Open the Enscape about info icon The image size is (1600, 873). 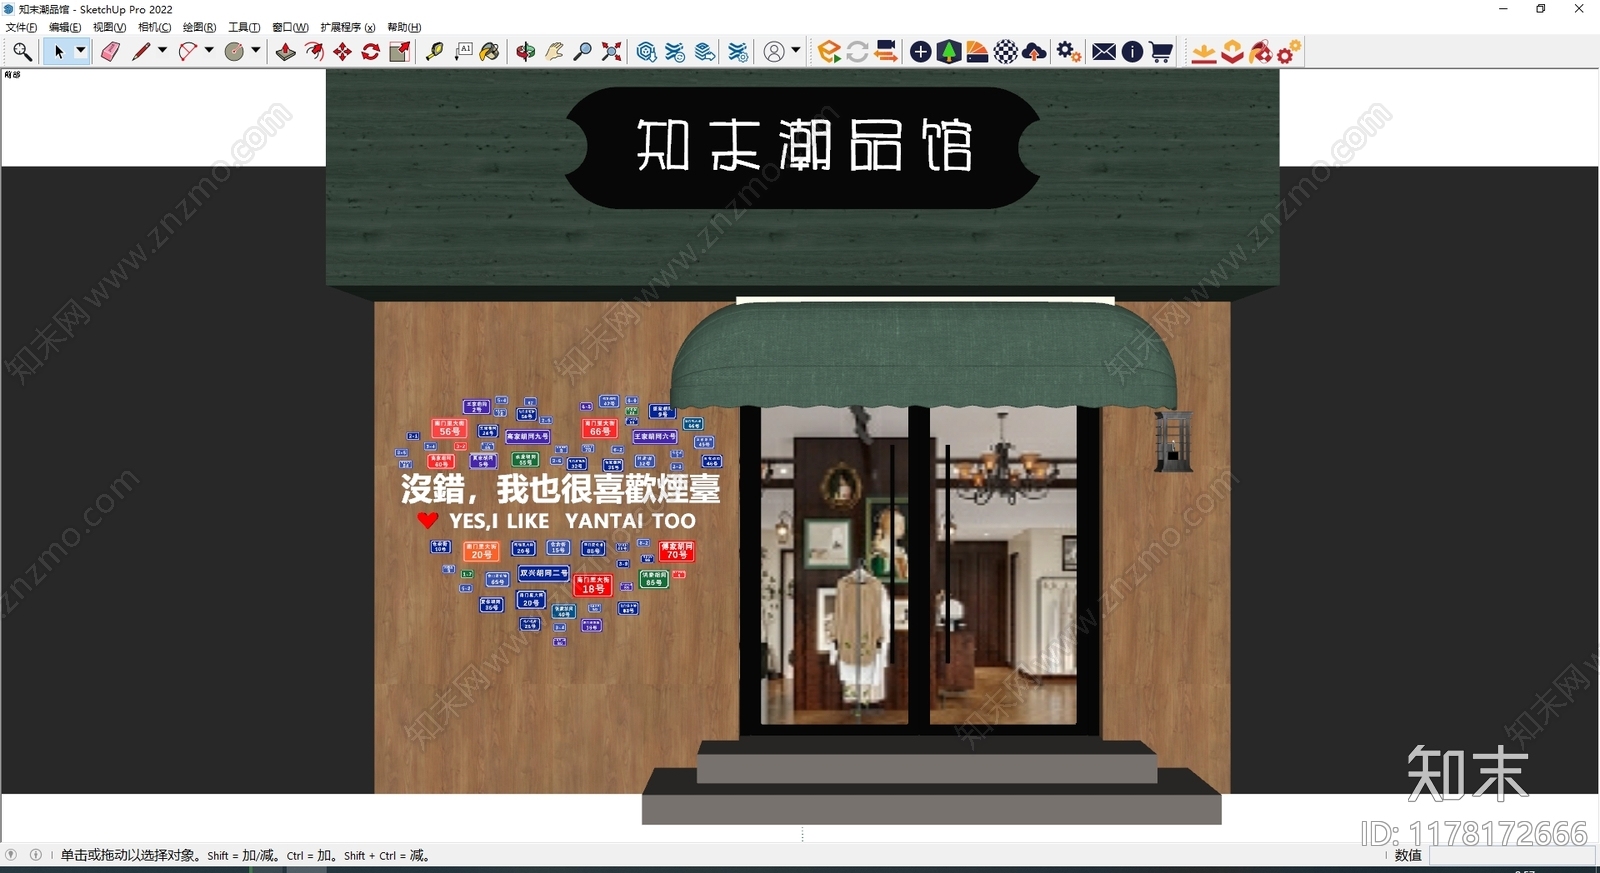pos(1132,52)
